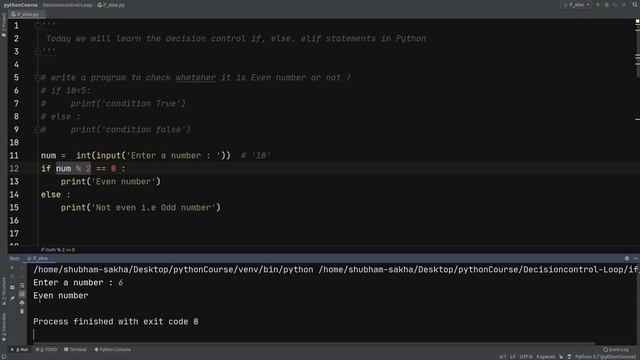Click line number 13 in the gutter
This screenshot has width=640, height=360.
(x=14, y=182)
